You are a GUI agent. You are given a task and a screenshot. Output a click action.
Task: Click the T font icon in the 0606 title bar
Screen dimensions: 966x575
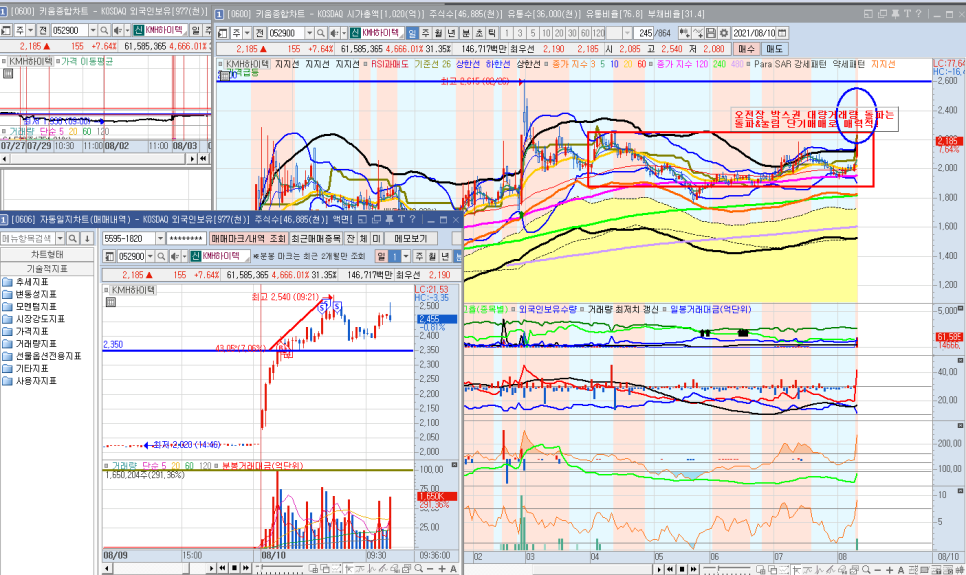[x=401, y=219]
